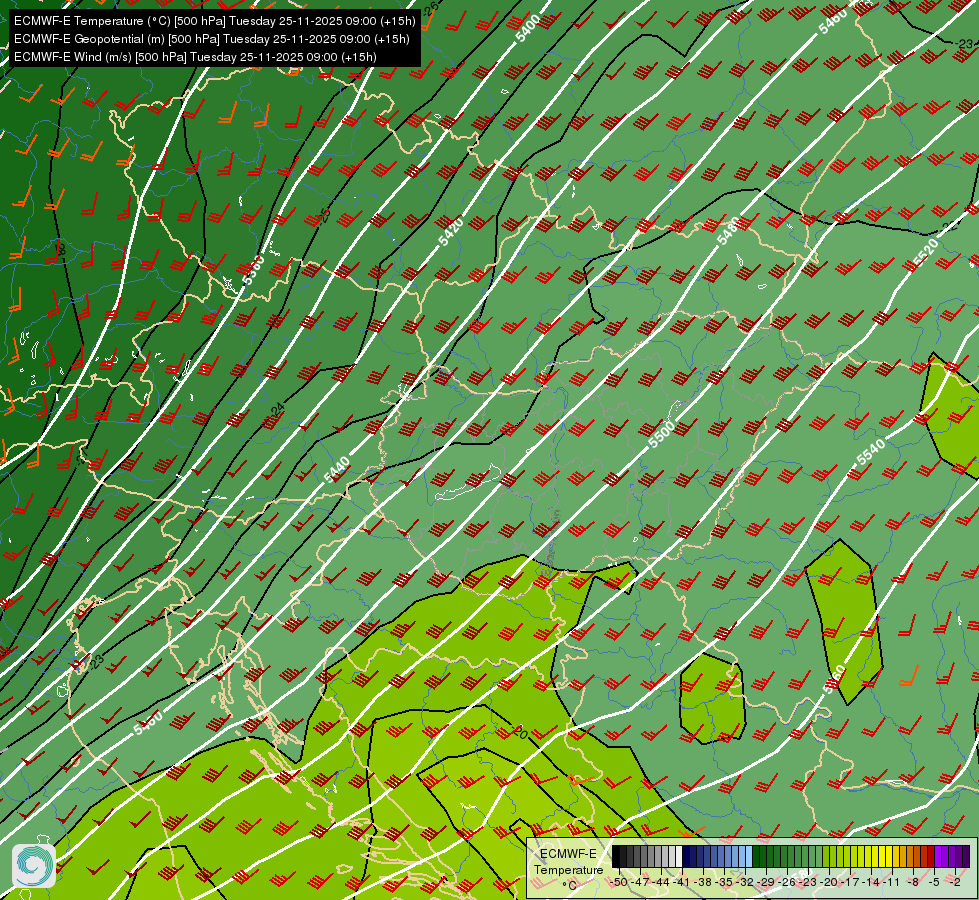The image size is (979, 900).
Task: Click the -25 isotherm label
Action: (323, 216)
